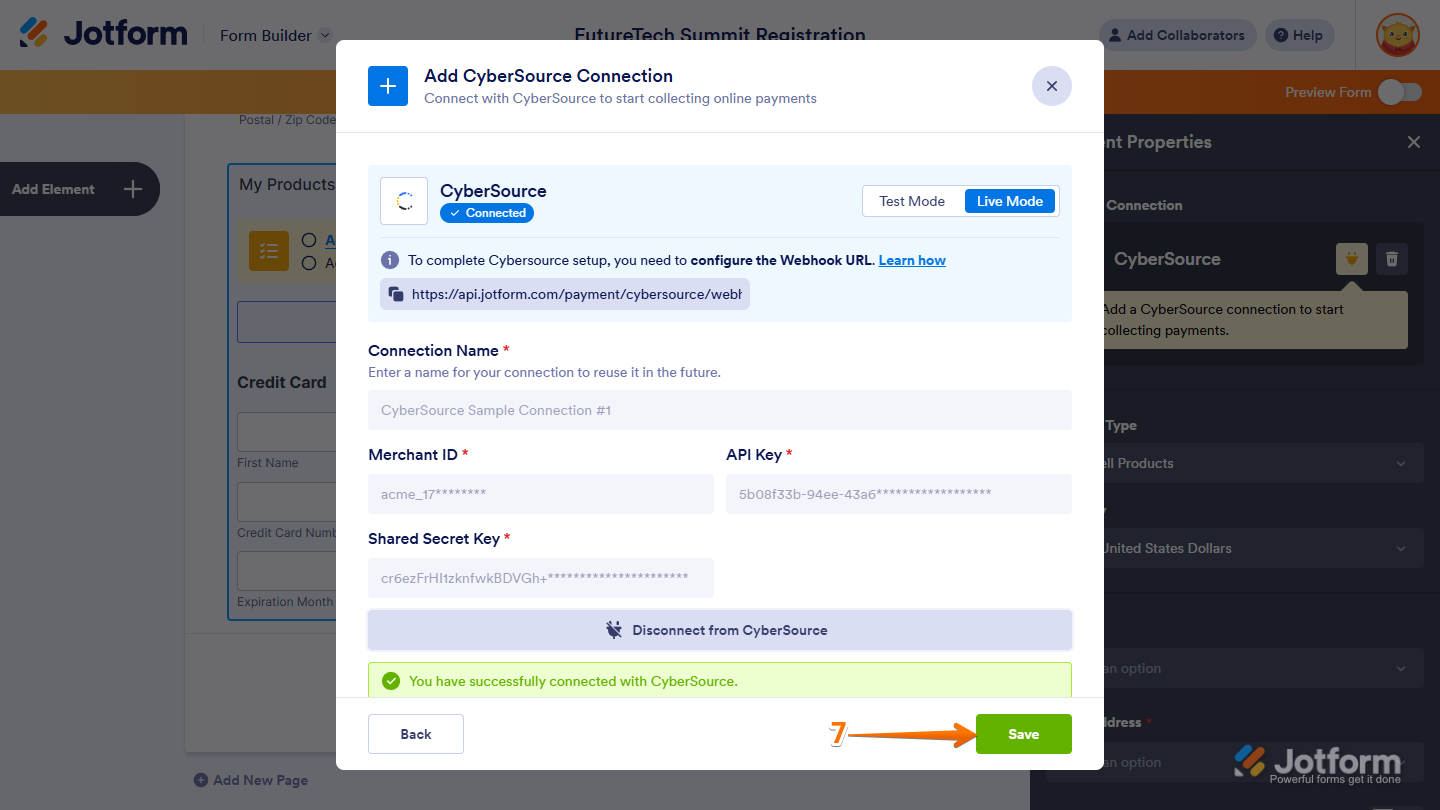Click the success checkmark icon
The width and height of the screenshot is (1440, 810).
click(x=391, y=681)
